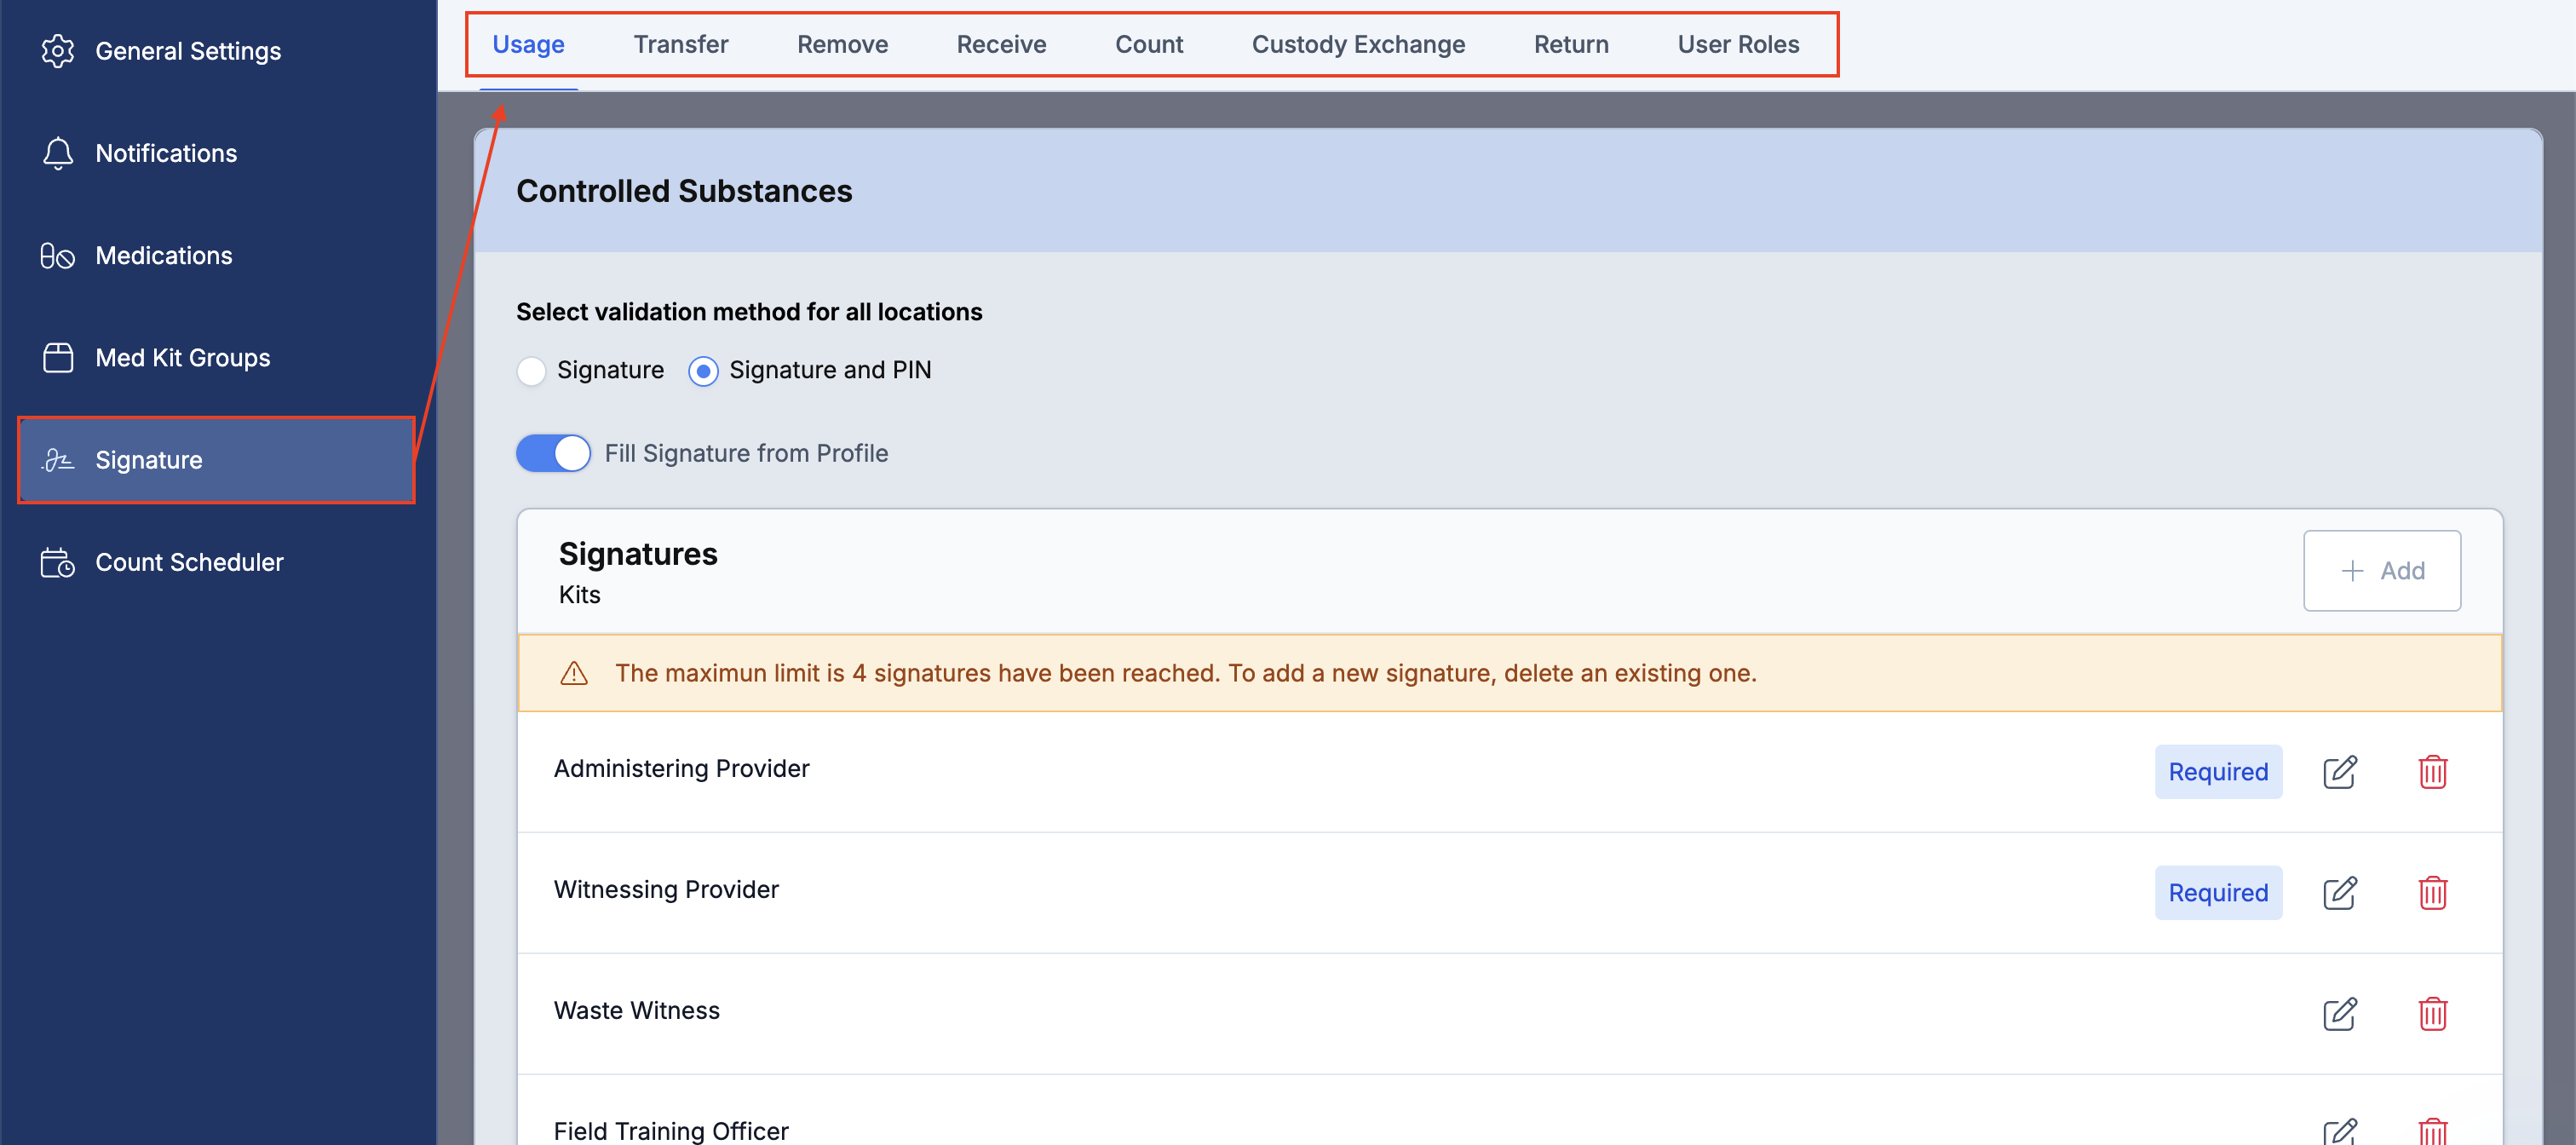Image resolution: width=2576 pixels, height=1145 pixels.
Task: Delete the Administering Provider signature
Action: click(2432, 772)
